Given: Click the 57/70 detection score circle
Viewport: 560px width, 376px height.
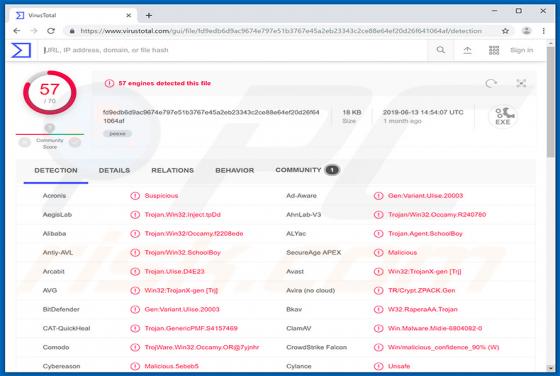Looking at the screenshot, I should (50, 93).
